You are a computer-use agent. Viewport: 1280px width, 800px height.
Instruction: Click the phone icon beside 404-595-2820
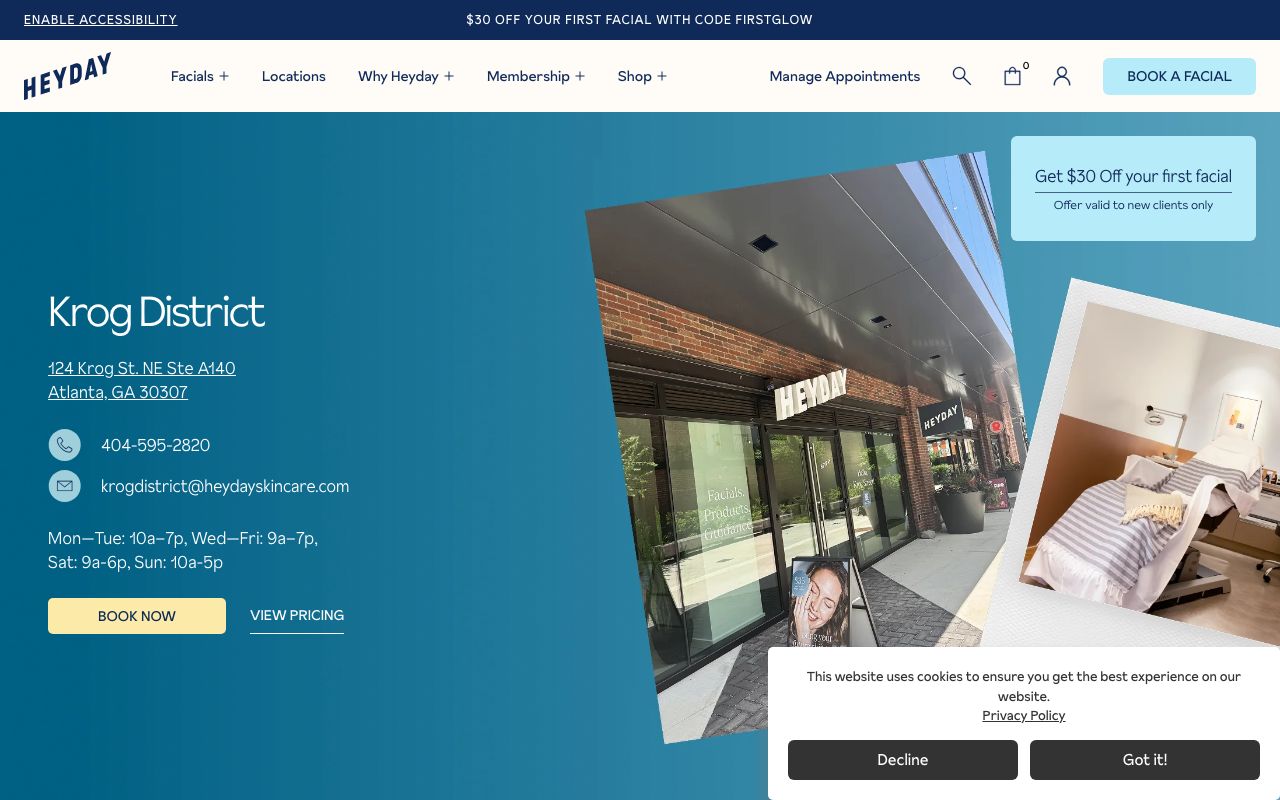coord(65,445)
